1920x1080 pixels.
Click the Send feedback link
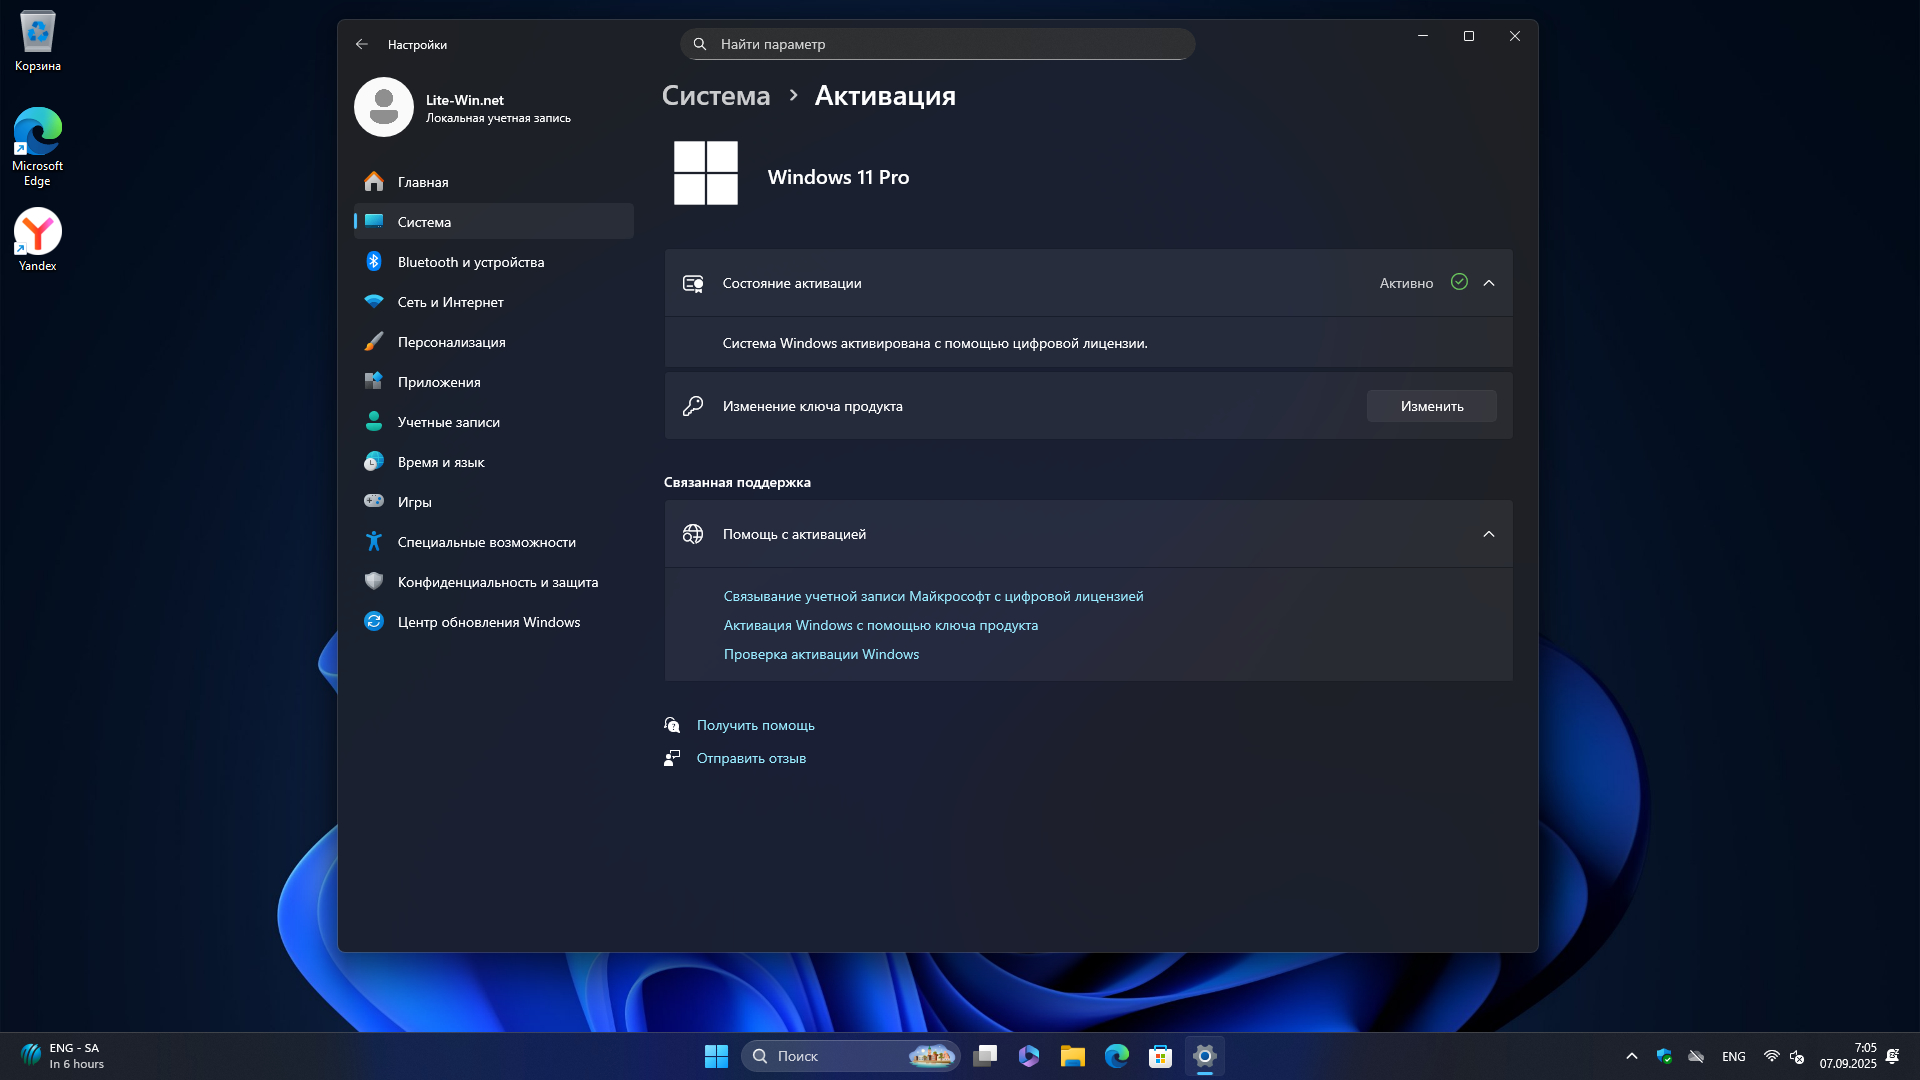[751, 758]
